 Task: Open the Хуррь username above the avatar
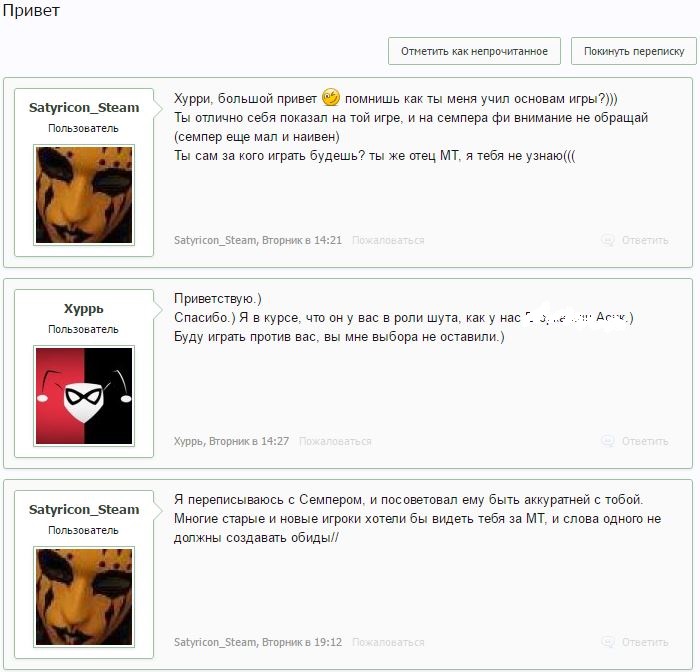point(84,309)
